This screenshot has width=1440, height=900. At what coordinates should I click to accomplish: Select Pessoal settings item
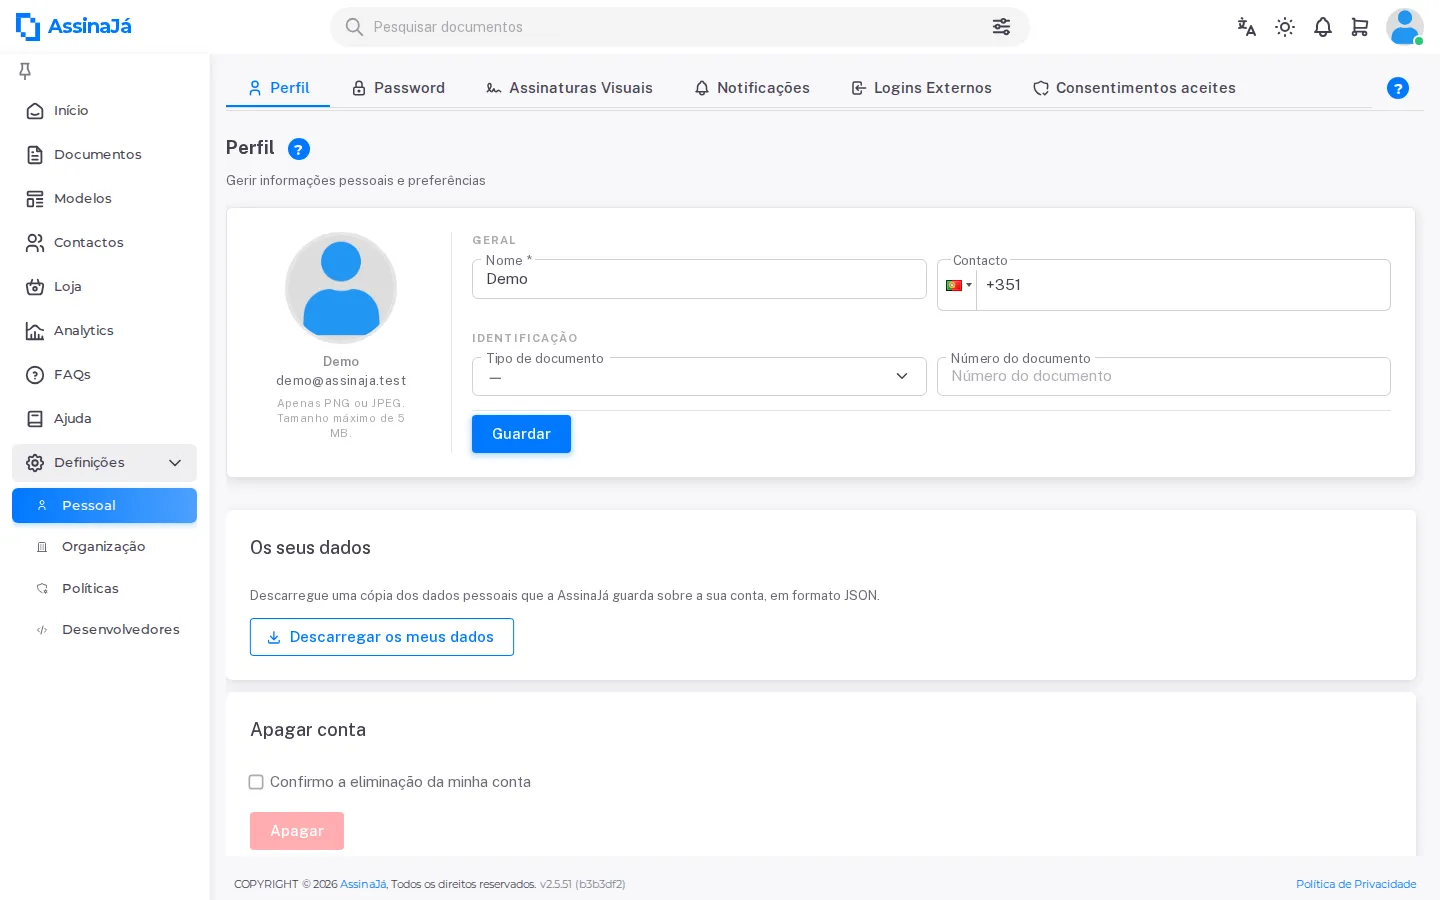tap(104, 506)
